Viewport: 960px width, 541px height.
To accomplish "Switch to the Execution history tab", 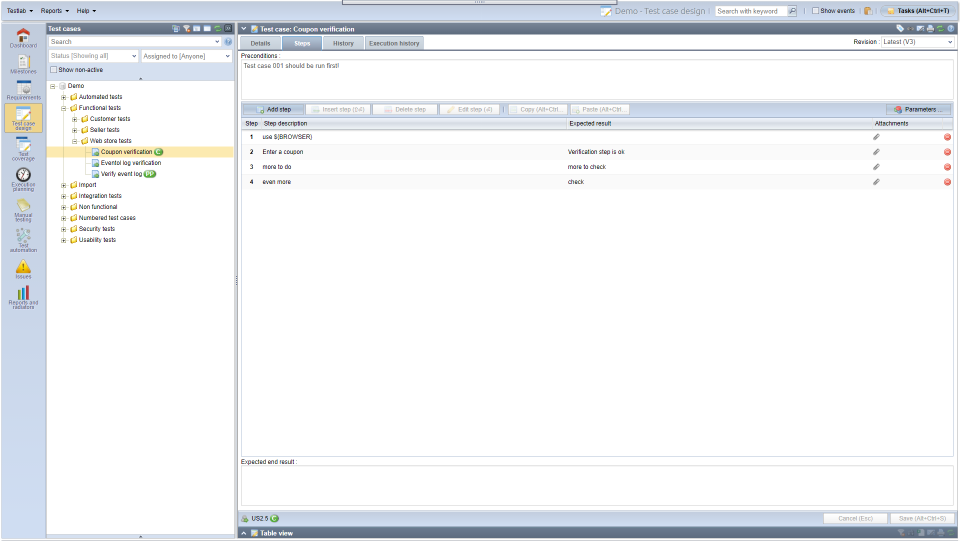I will coord(394,43).
